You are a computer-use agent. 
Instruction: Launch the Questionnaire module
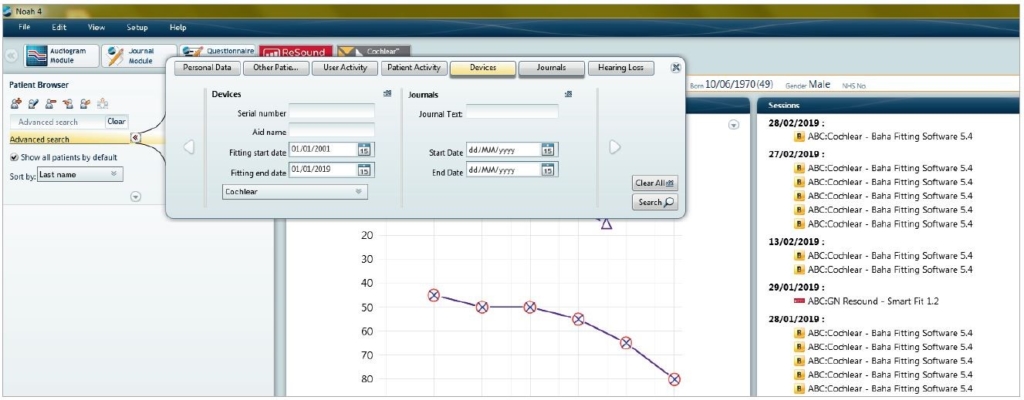point(217,50)
